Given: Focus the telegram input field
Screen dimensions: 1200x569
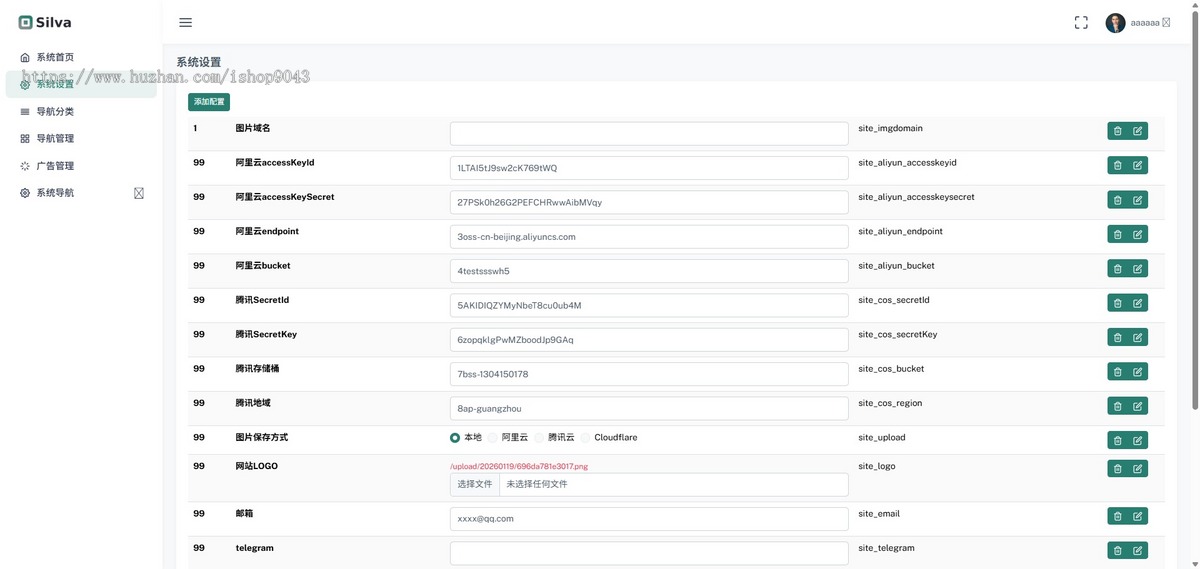Looking at the screenshot, I should pos(649,553).
